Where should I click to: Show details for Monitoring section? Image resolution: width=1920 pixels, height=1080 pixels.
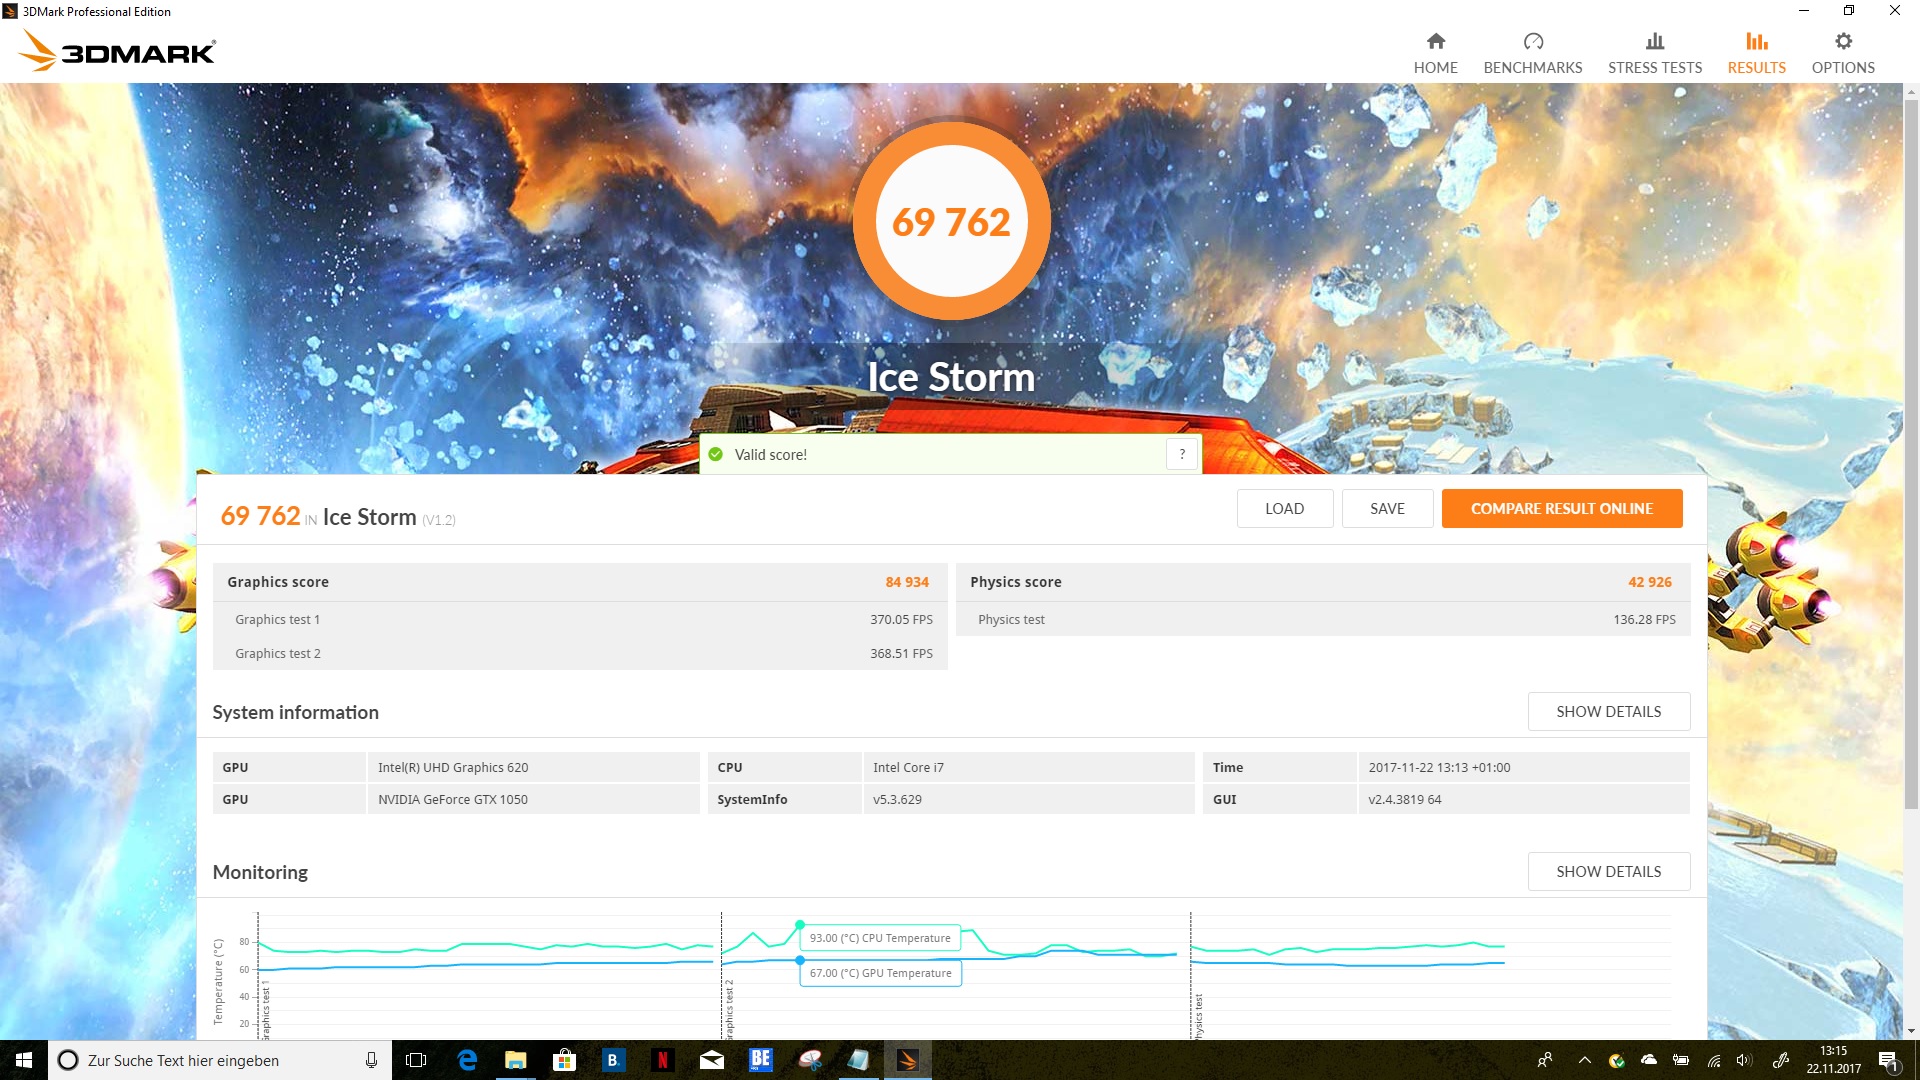pos(1608,872)
